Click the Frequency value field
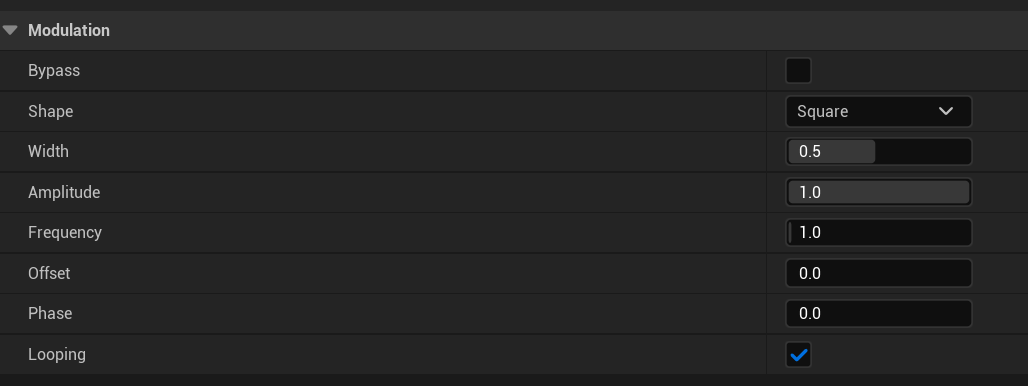The height and width of the screenshot is (386, 1028). coord(879,233)
